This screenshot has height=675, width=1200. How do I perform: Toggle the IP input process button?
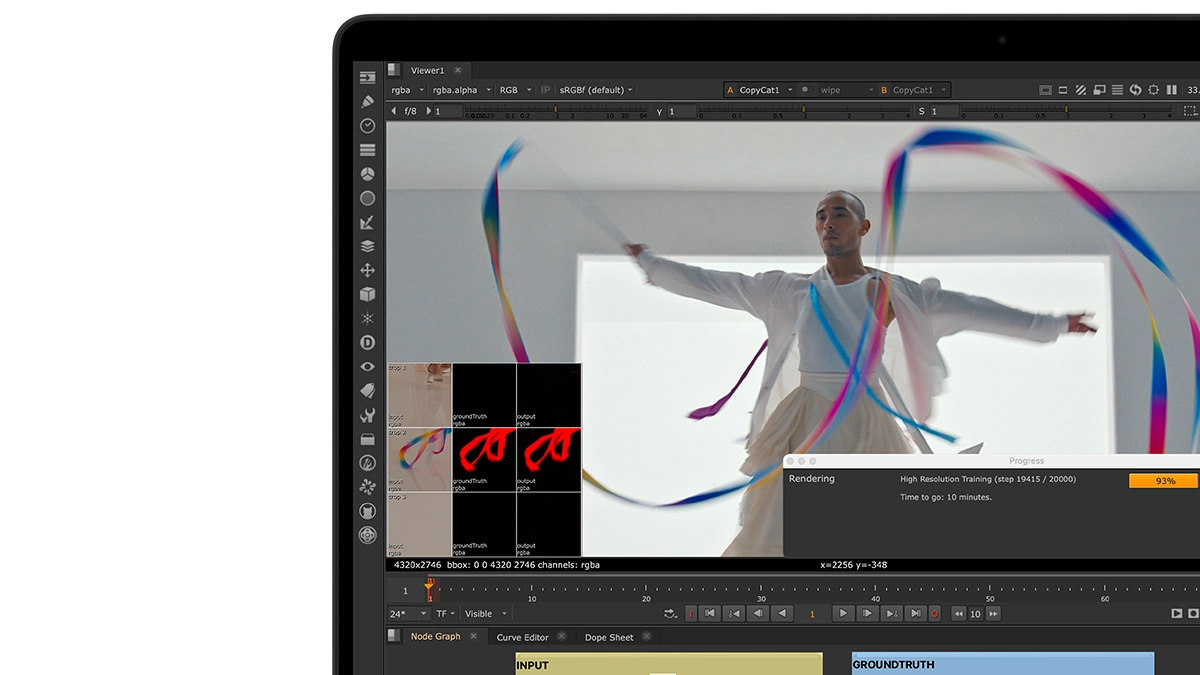click(545, 90)
